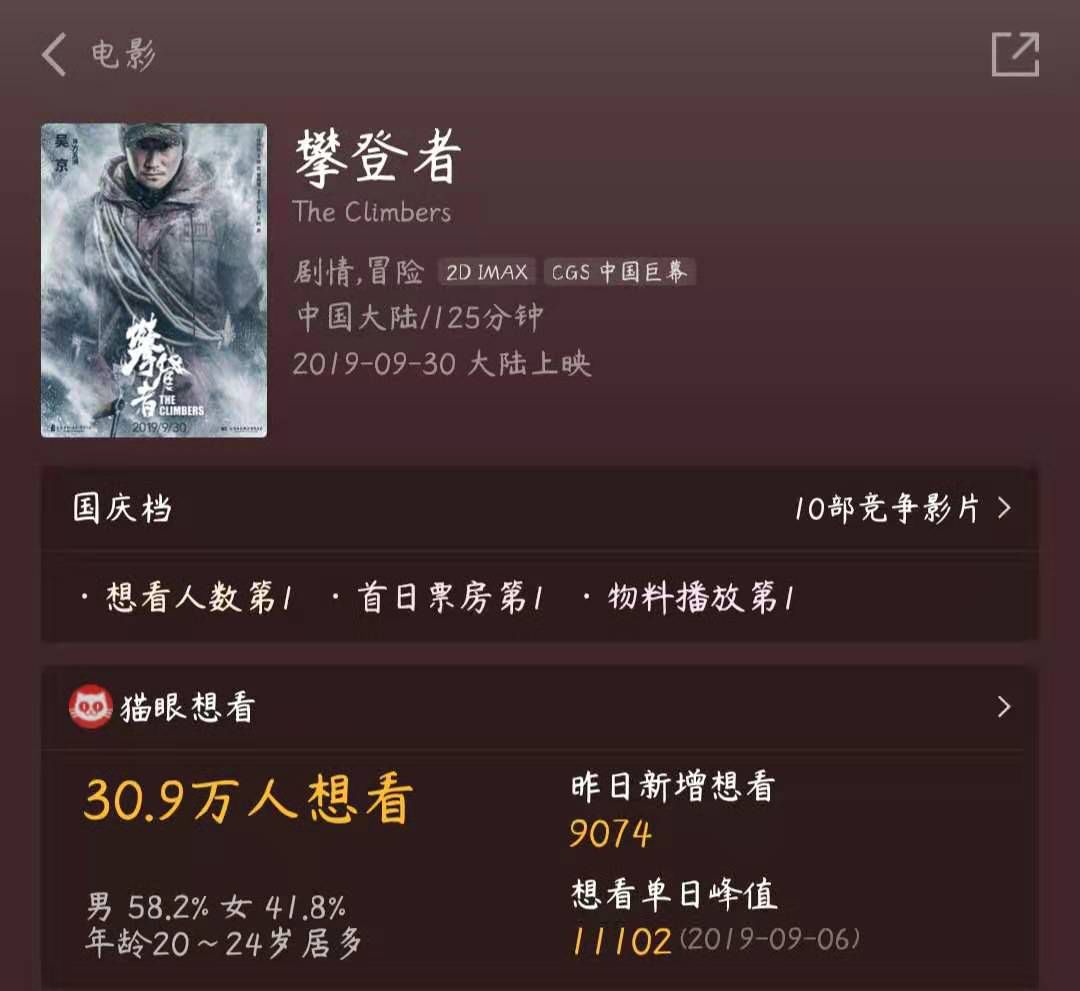1080x991 pixels.
Task: Open The Climbers movie poster
Action: coord(154,280)
